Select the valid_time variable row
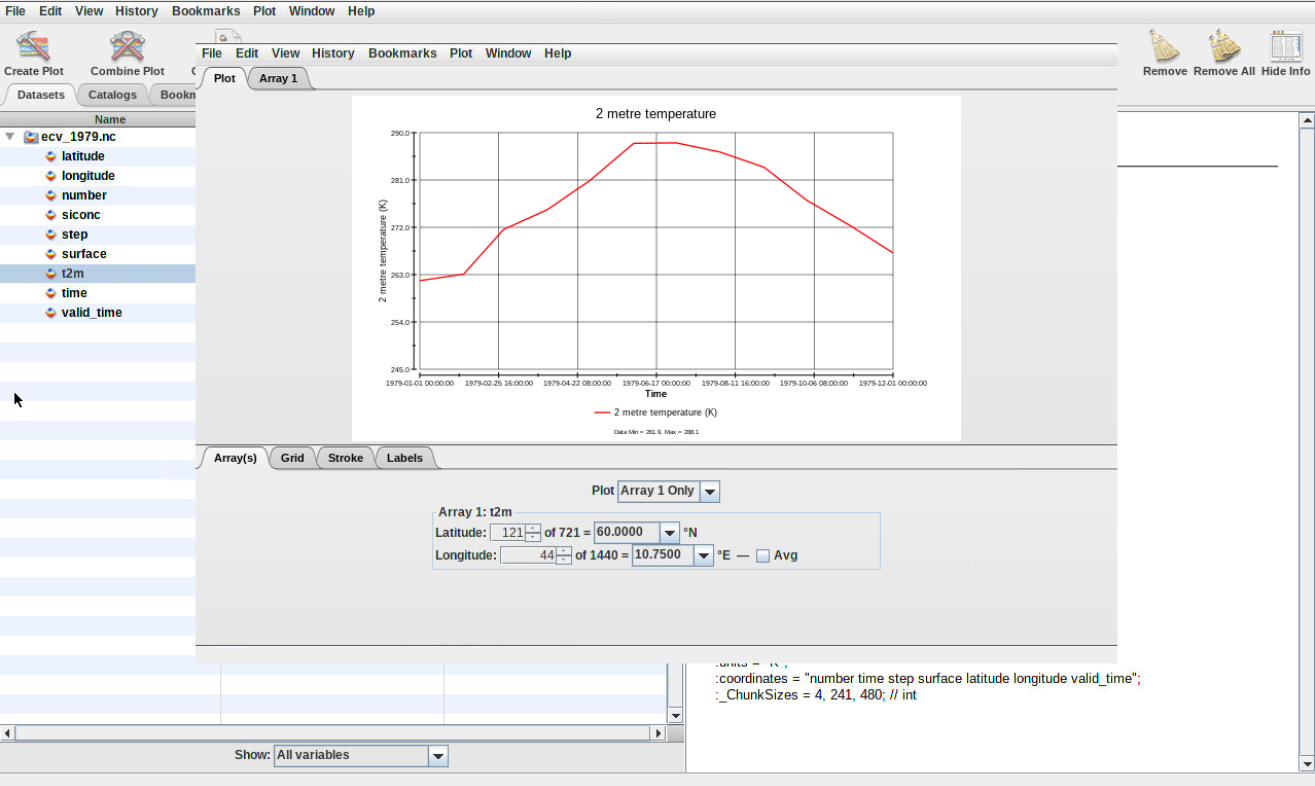This screenshot has width=1315, height=786. [98, 312]
